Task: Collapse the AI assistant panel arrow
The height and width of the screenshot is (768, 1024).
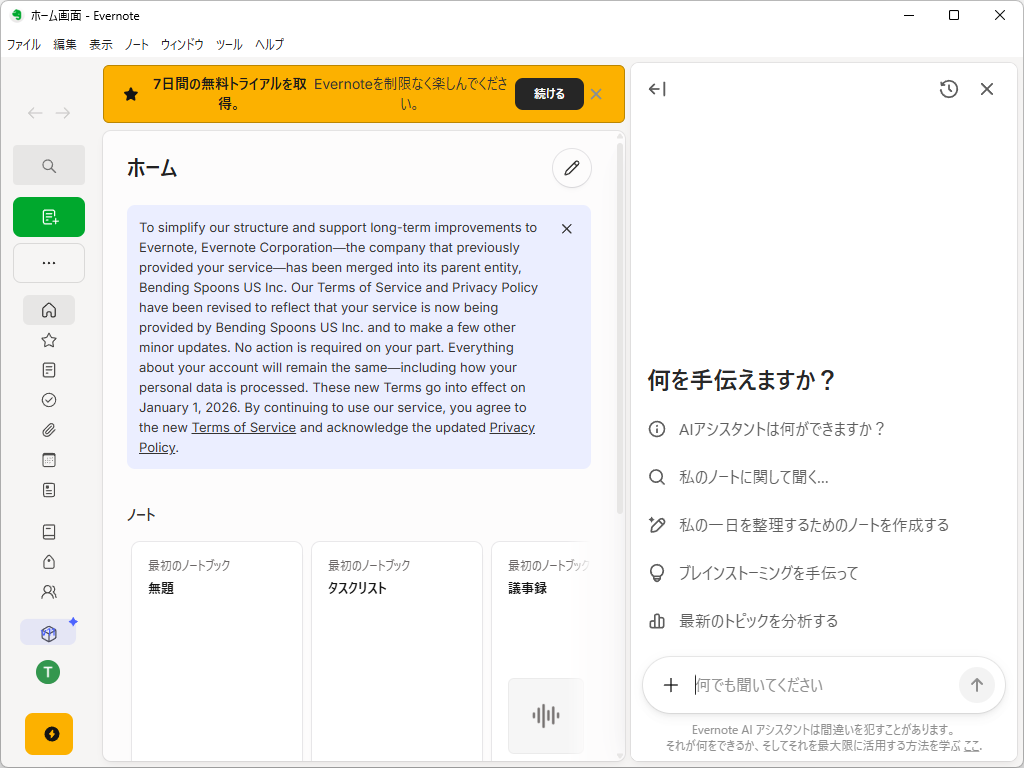Action: click(x=657, y=89)
